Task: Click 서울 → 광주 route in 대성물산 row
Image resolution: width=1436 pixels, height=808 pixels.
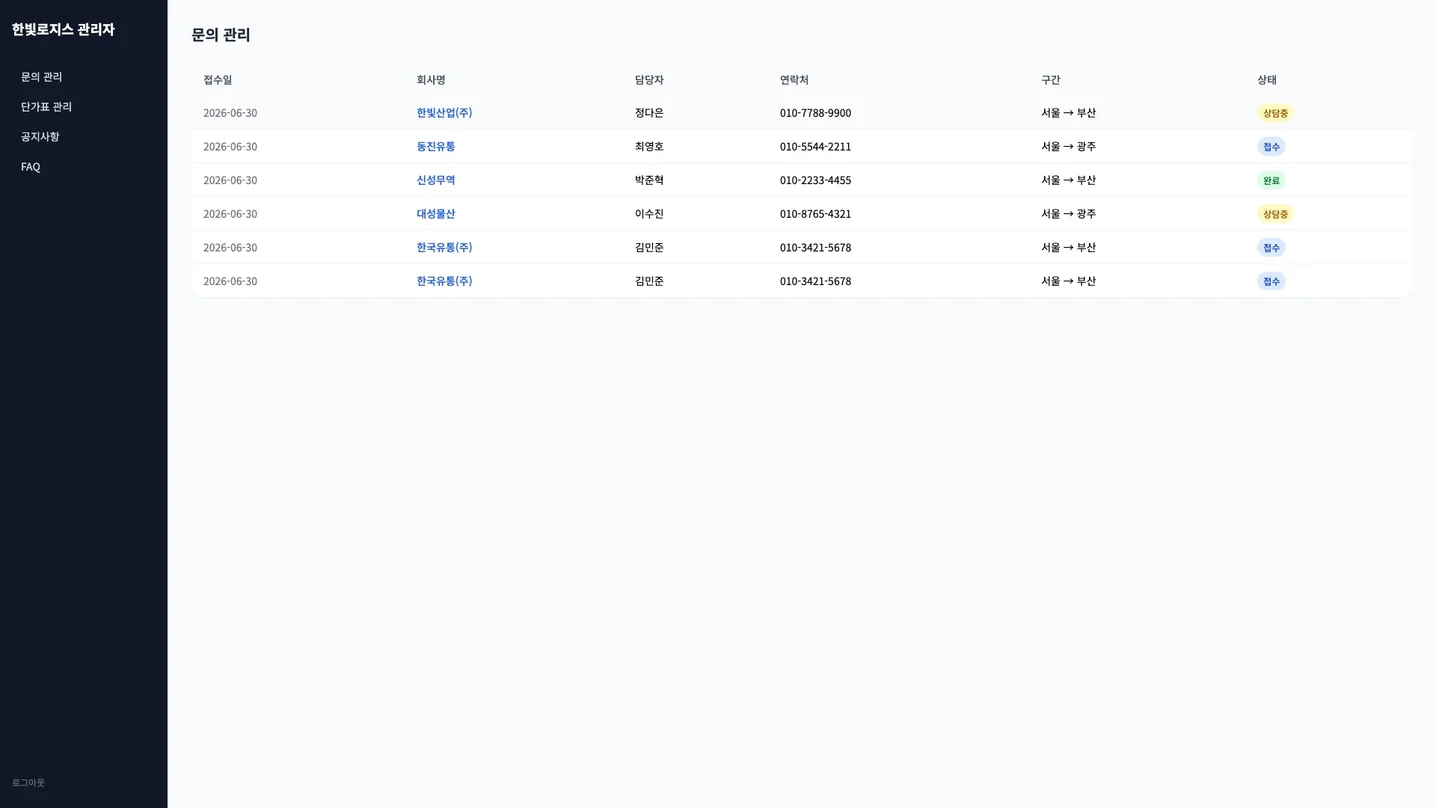Action: coord(1068,214)
